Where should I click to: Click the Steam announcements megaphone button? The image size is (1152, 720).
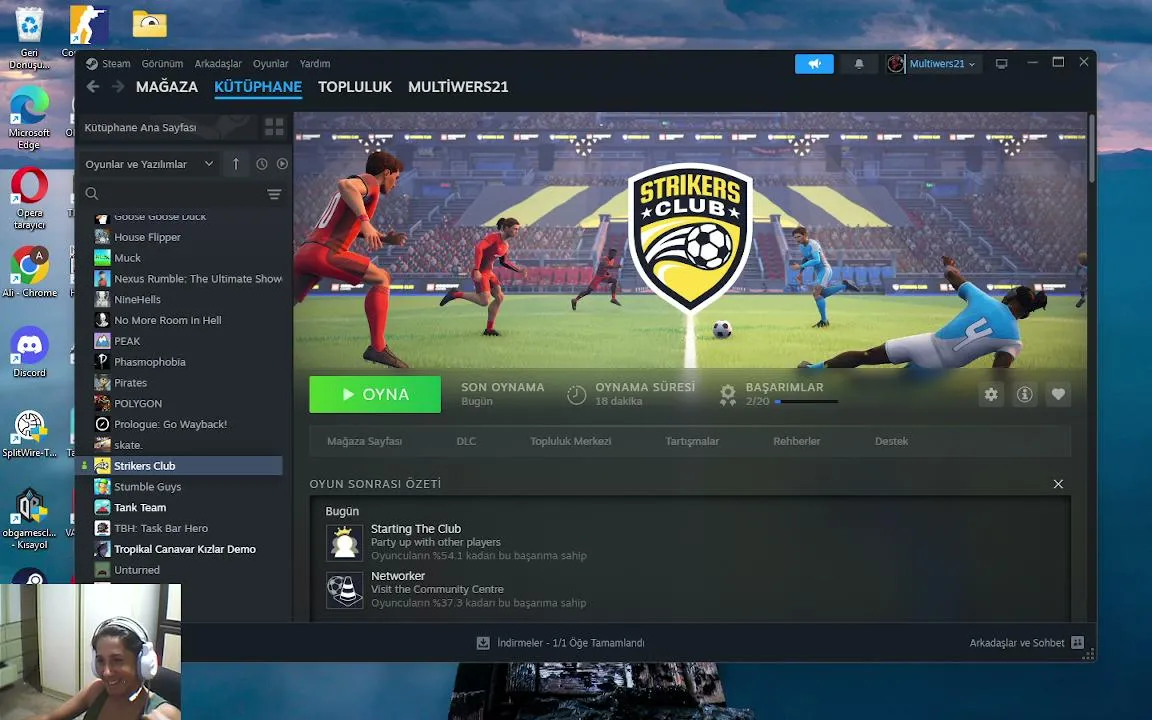click(814, 64)
